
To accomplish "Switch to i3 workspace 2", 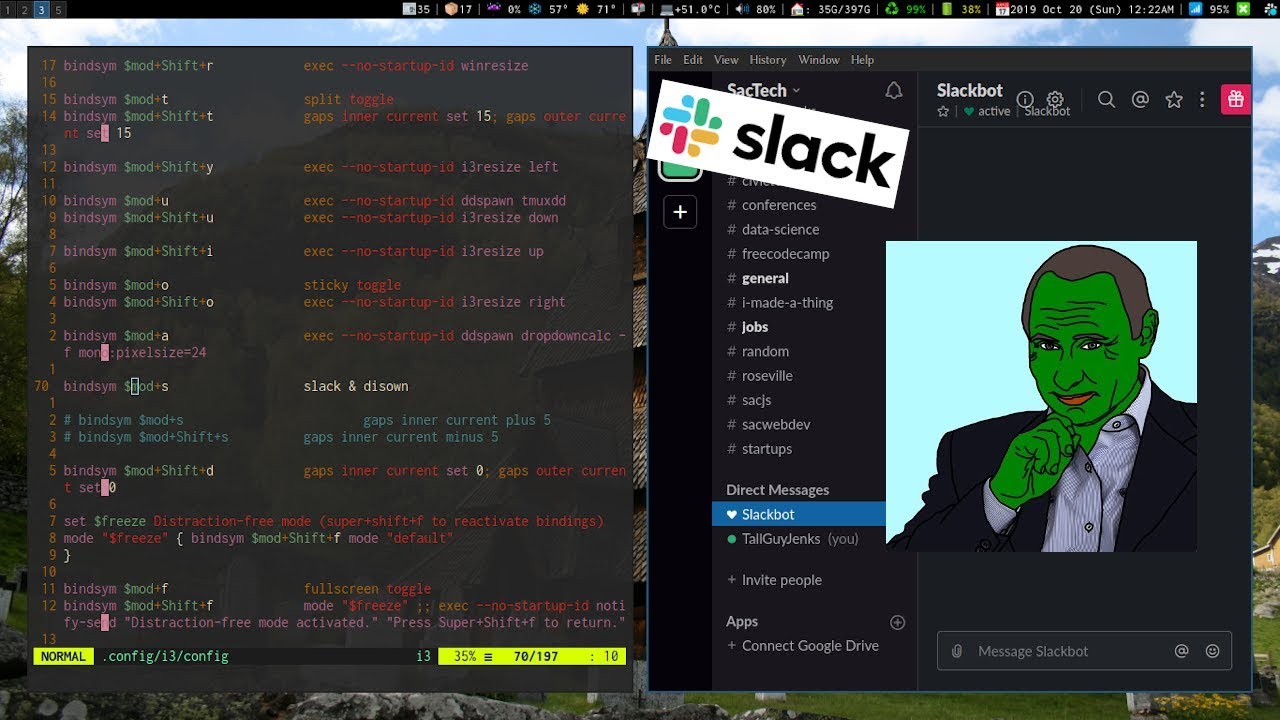I will (x=25, y=9).
